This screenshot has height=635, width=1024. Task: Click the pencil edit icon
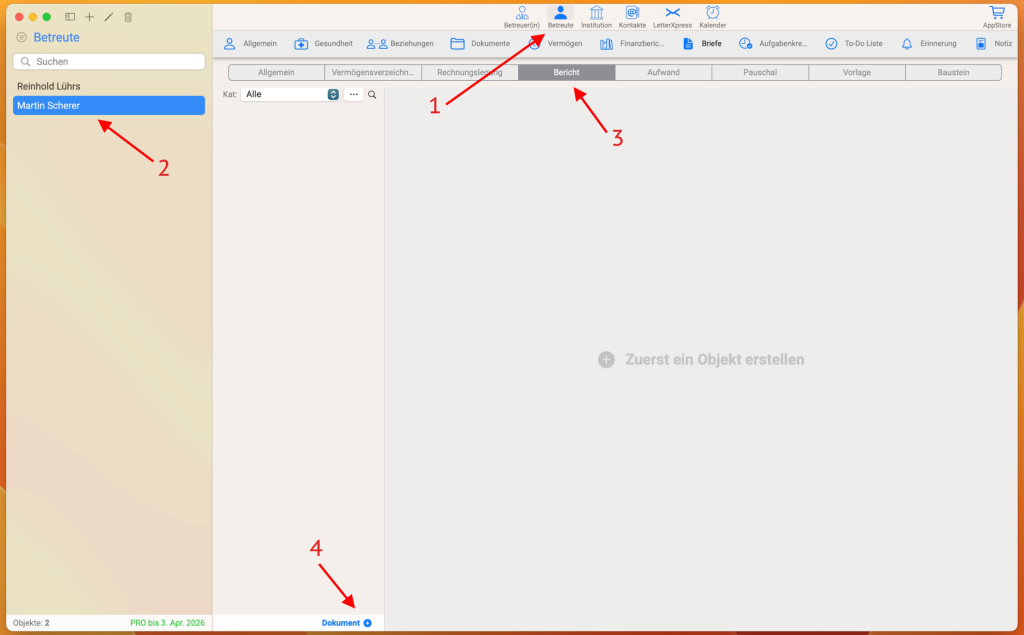[x=108, y=17]
